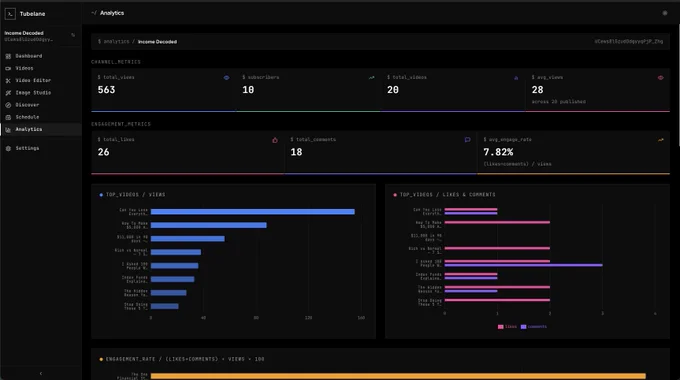This screenshot has height=380, width=680.
Task: Click the eye icon on total_views card
Action: tap(226, 78)
